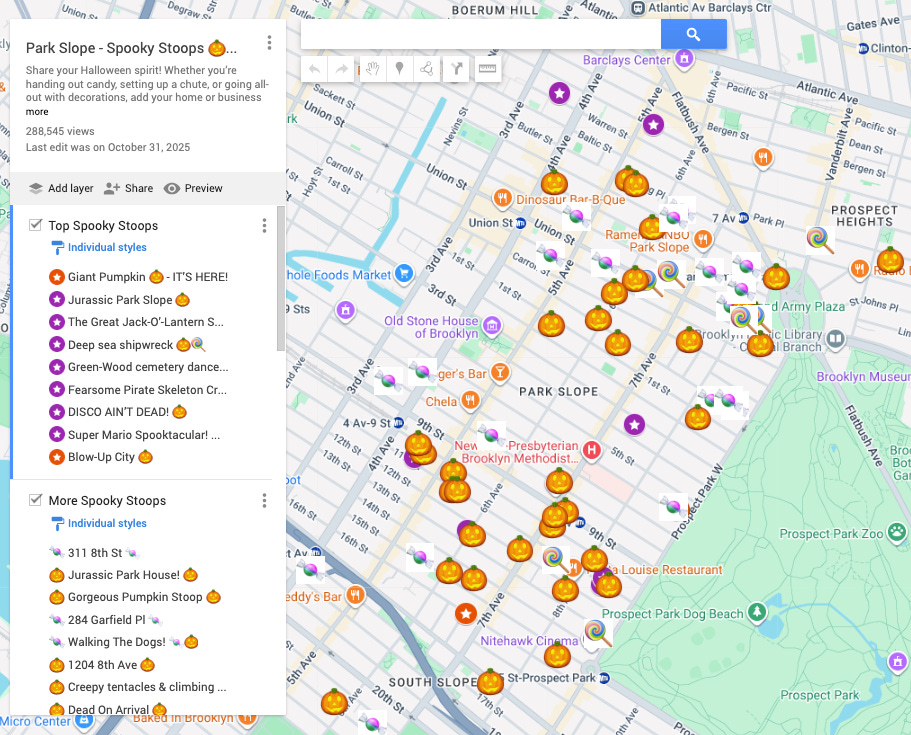Click Barclays Center map pin icon

[684, 59]
